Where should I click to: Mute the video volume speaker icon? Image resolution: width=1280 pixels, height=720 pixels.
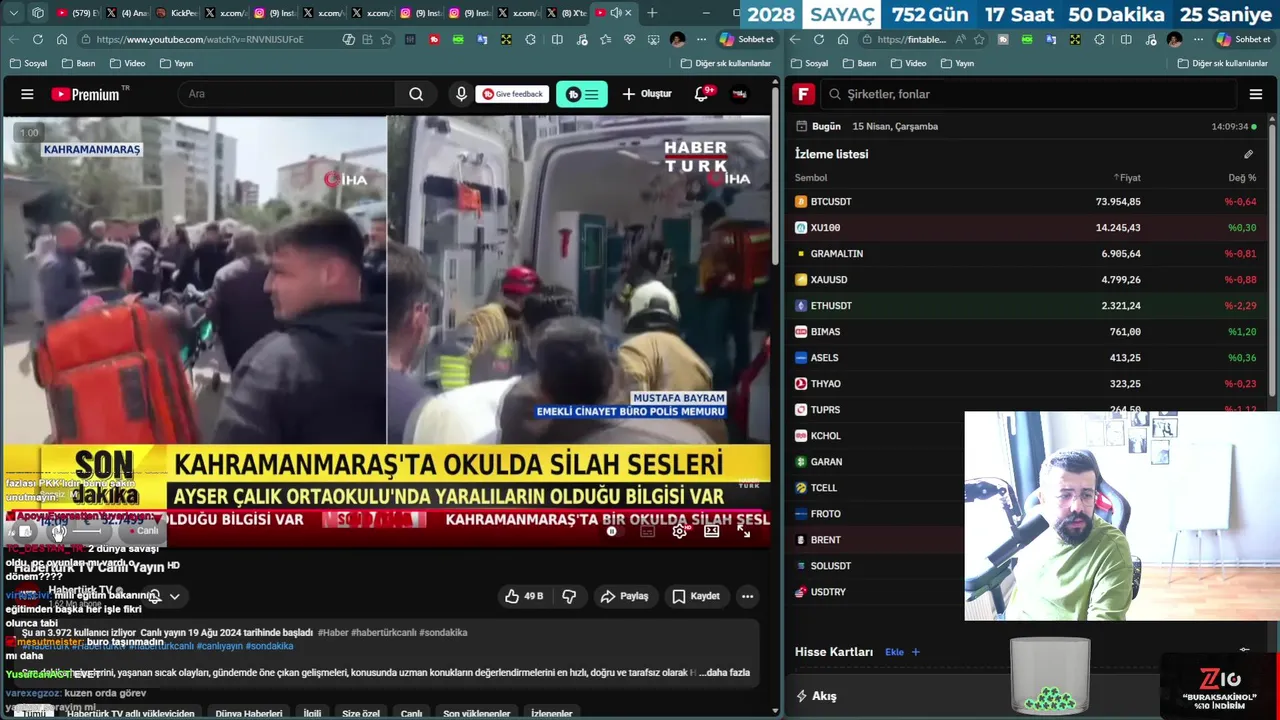(59, 531)
